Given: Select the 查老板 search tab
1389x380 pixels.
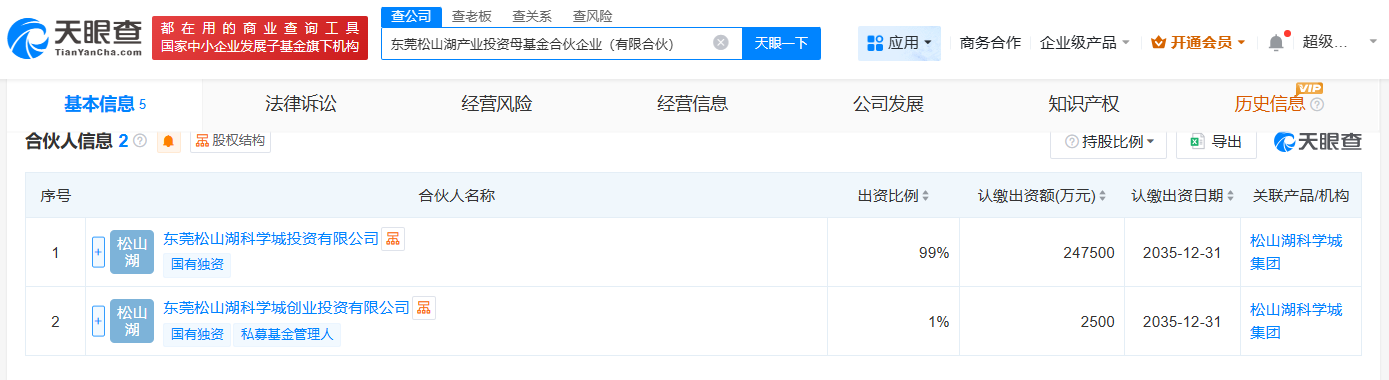Looking at the screenshot, I should (471, 16).
